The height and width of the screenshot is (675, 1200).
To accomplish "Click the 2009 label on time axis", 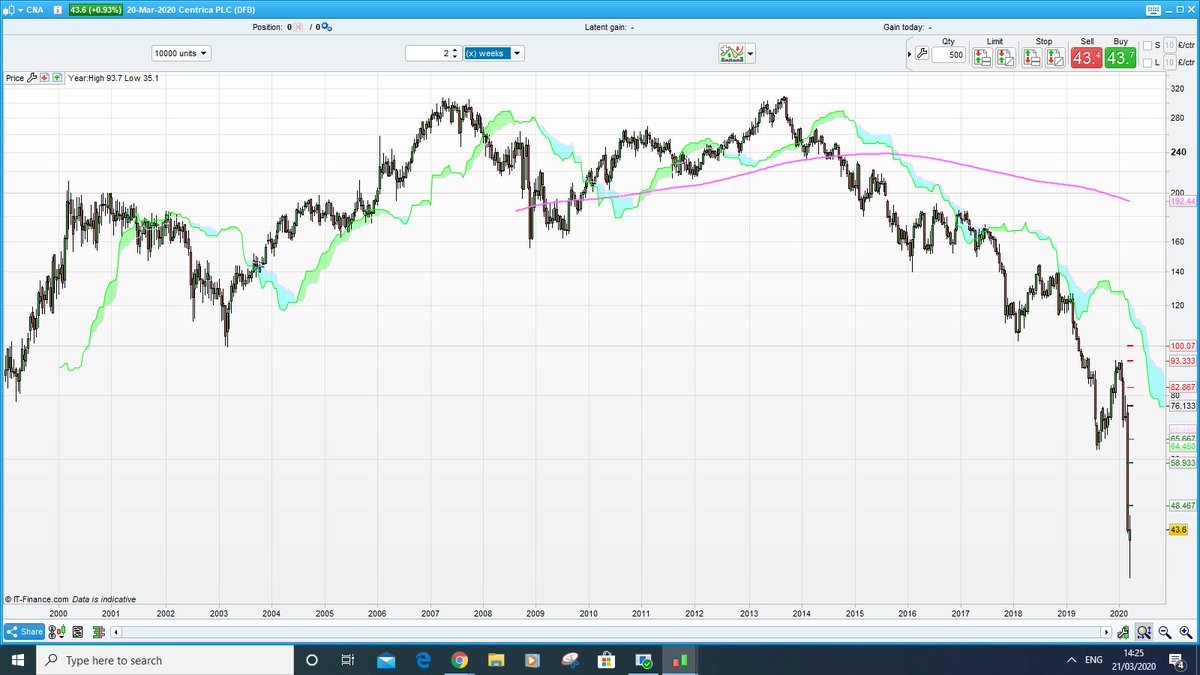I will tap(535, 612).
